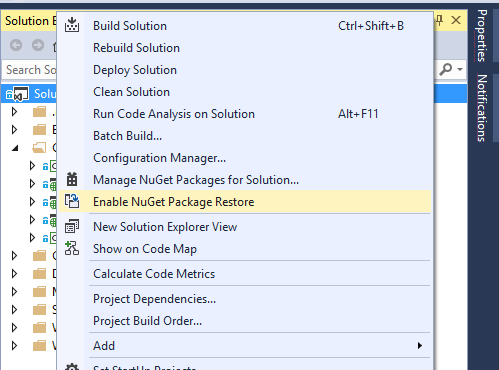Click the magnifier search icon in Solution Explorer

point(446,69)
